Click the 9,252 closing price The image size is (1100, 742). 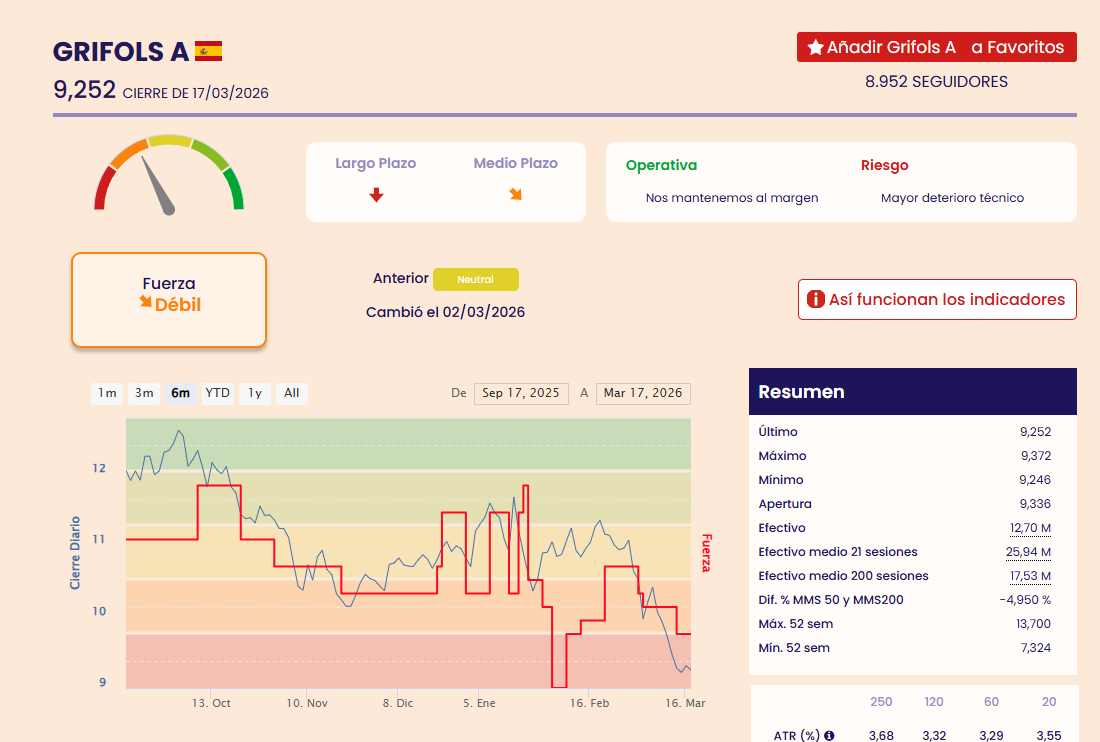[x=85, y=90]
